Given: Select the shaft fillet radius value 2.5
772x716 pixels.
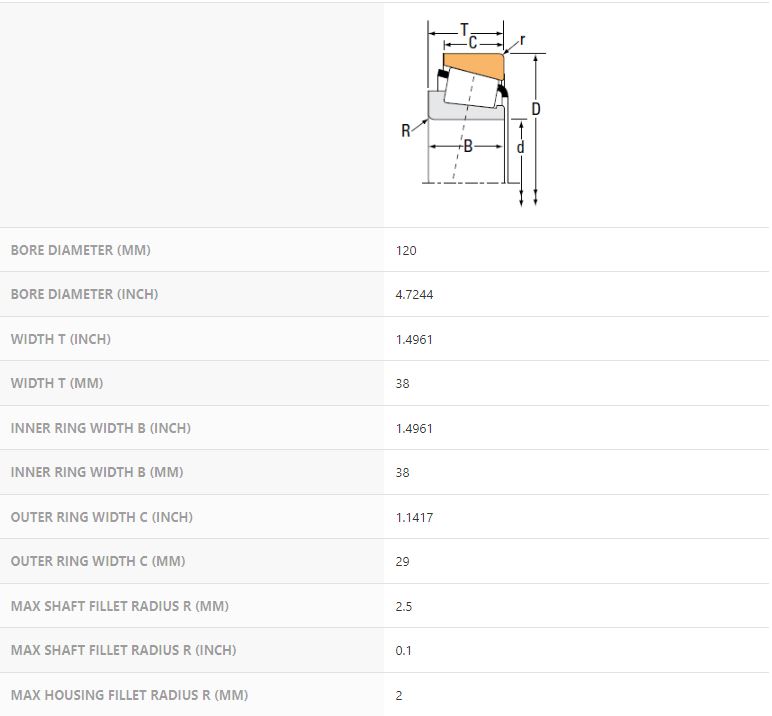Looking at the screenshot, I should coord(404,606).
